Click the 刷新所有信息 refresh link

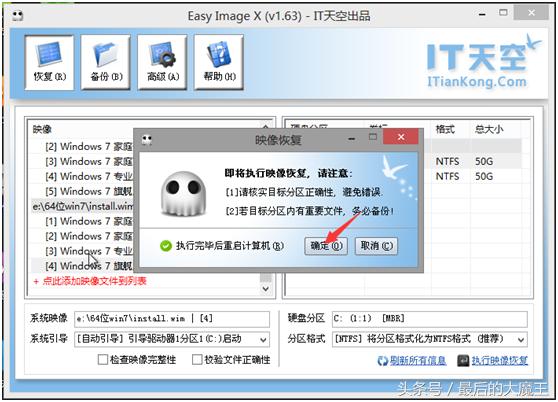418,361
